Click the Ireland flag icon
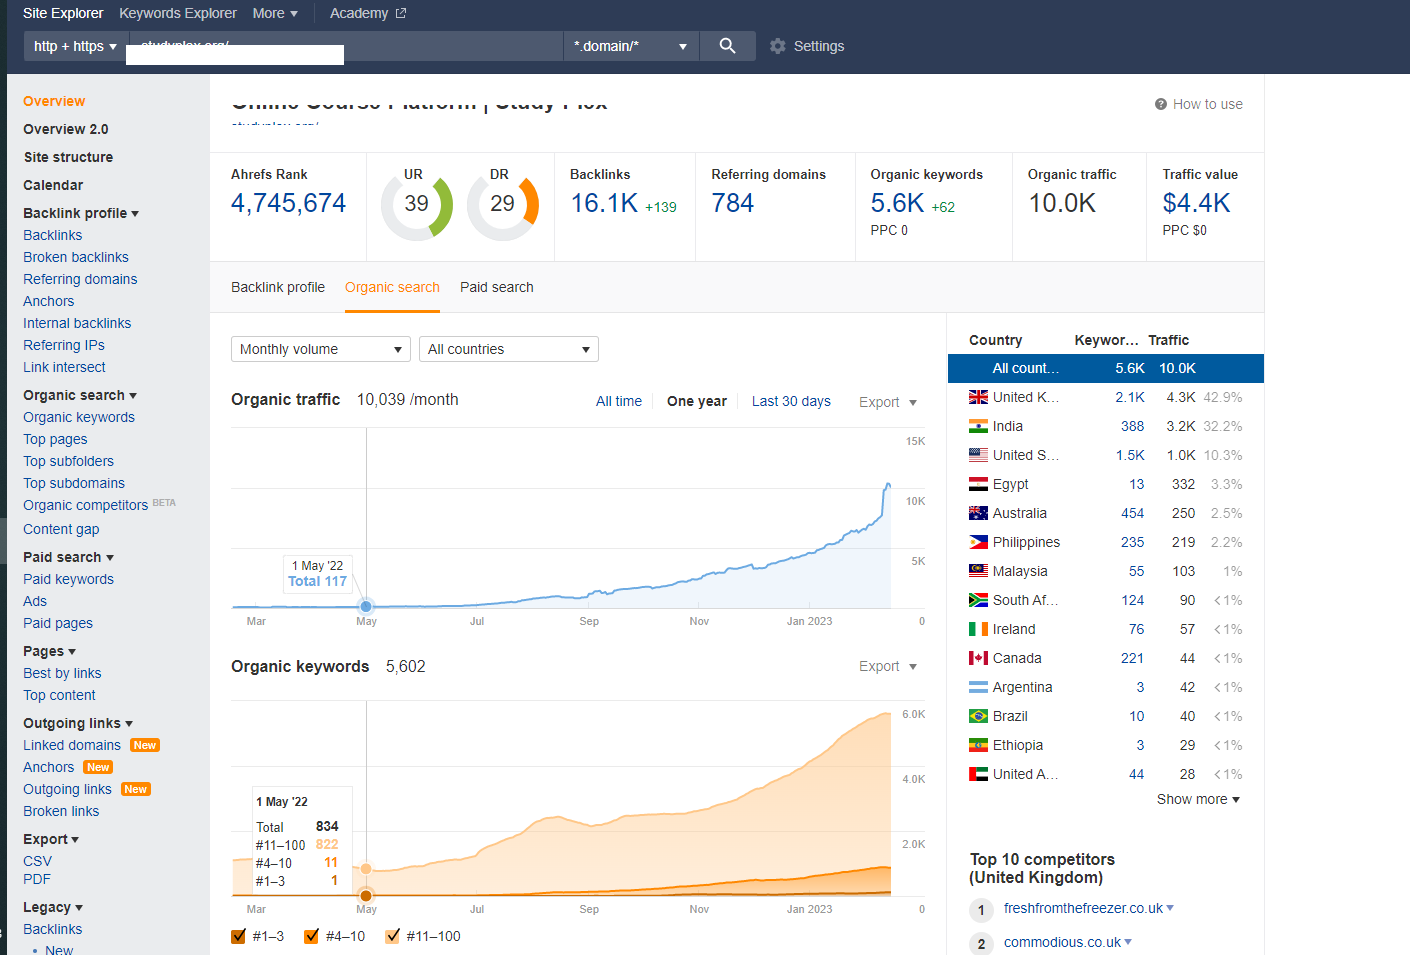1410x955 pixels. pos(978,629)
